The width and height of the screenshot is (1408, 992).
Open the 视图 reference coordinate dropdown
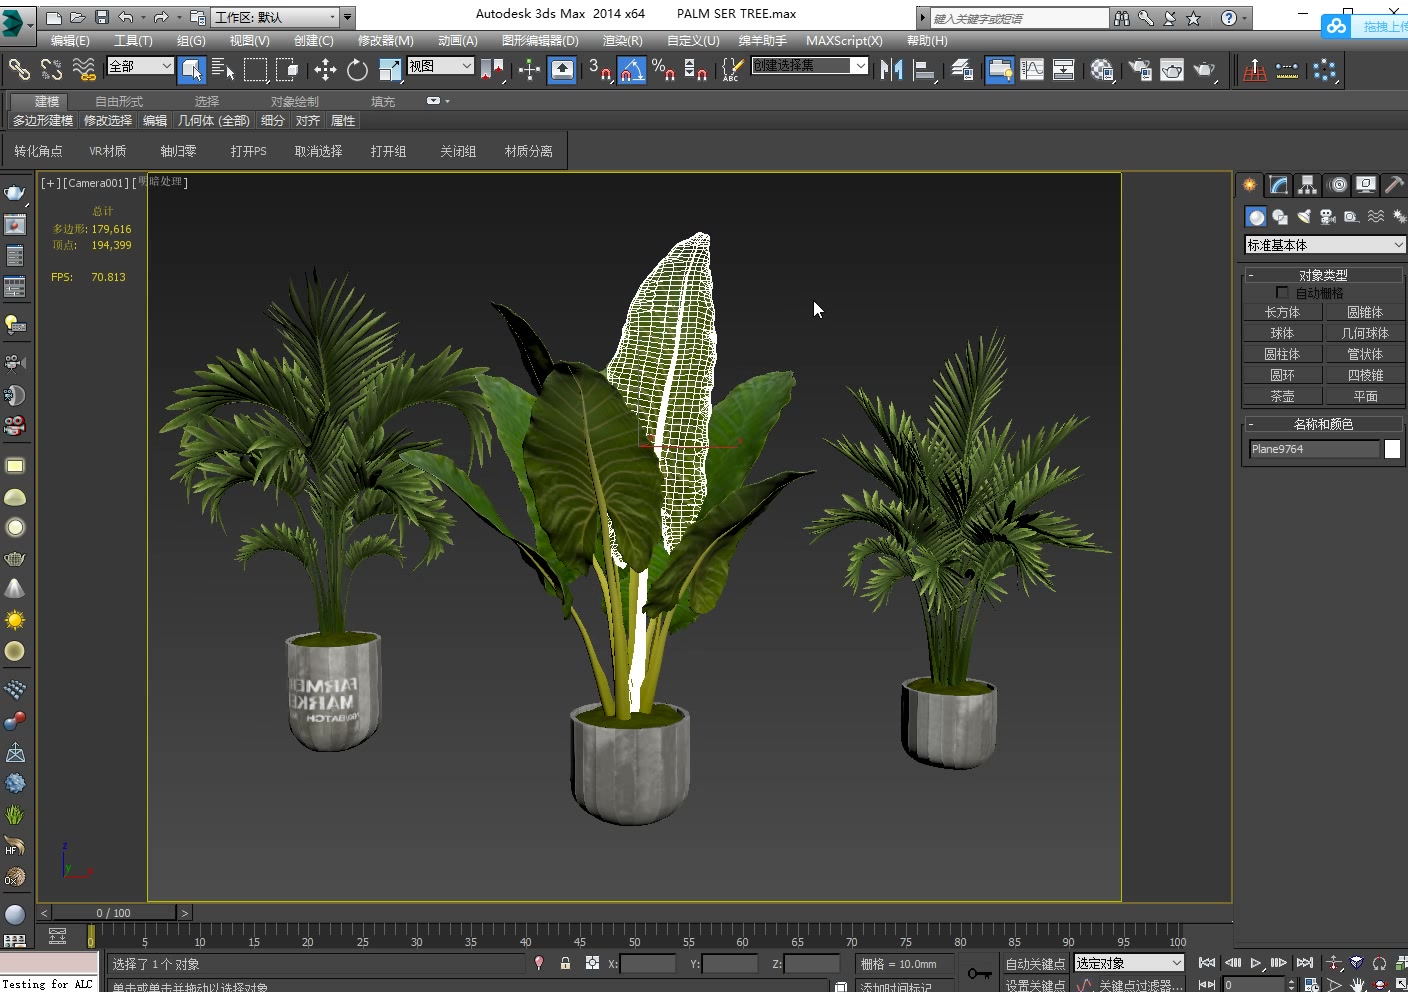point(440,66)
